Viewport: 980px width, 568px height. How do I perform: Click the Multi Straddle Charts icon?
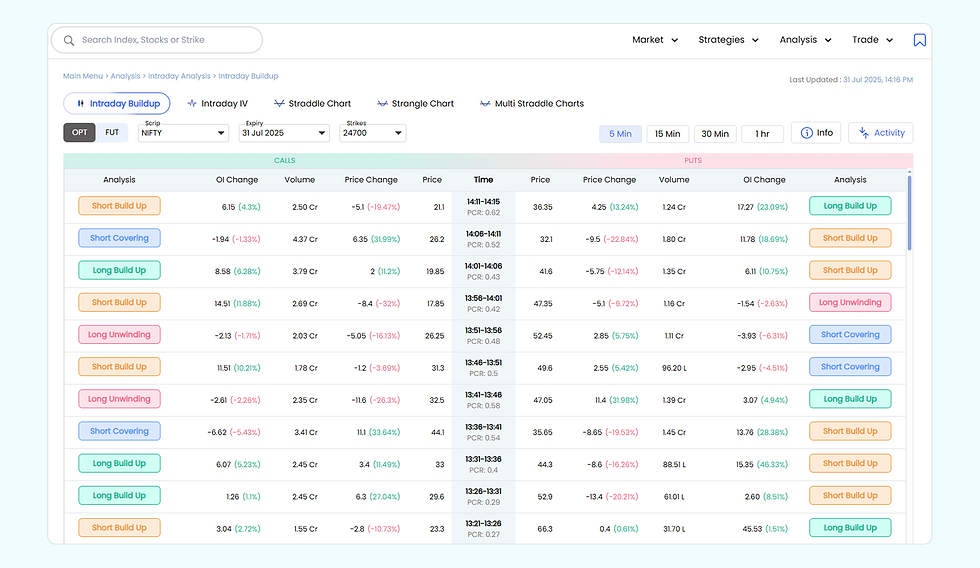point(485,103)
